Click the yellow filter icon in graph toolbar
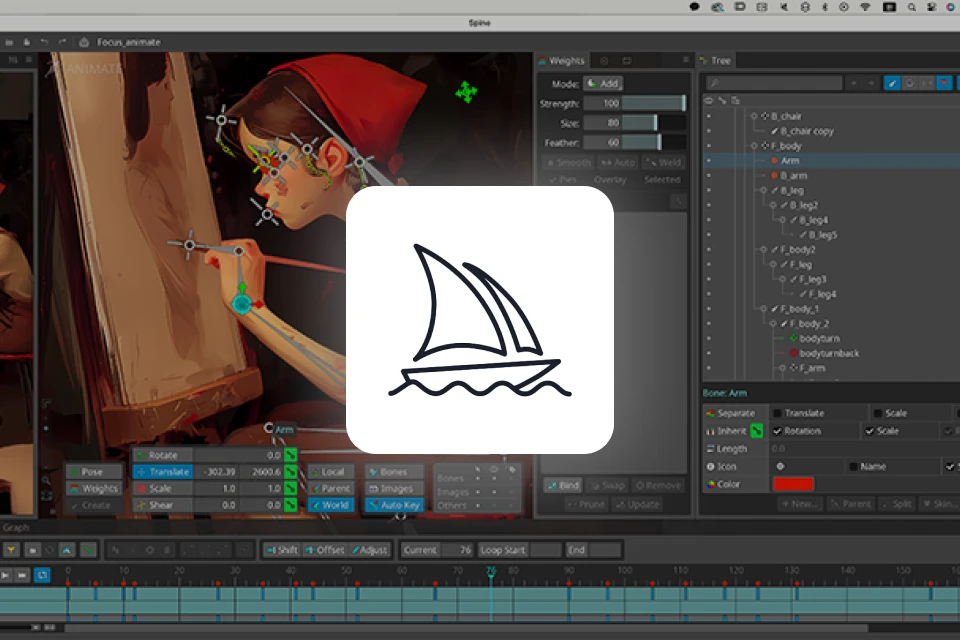This screenshot has width=960, height=640. click(11, 550)
